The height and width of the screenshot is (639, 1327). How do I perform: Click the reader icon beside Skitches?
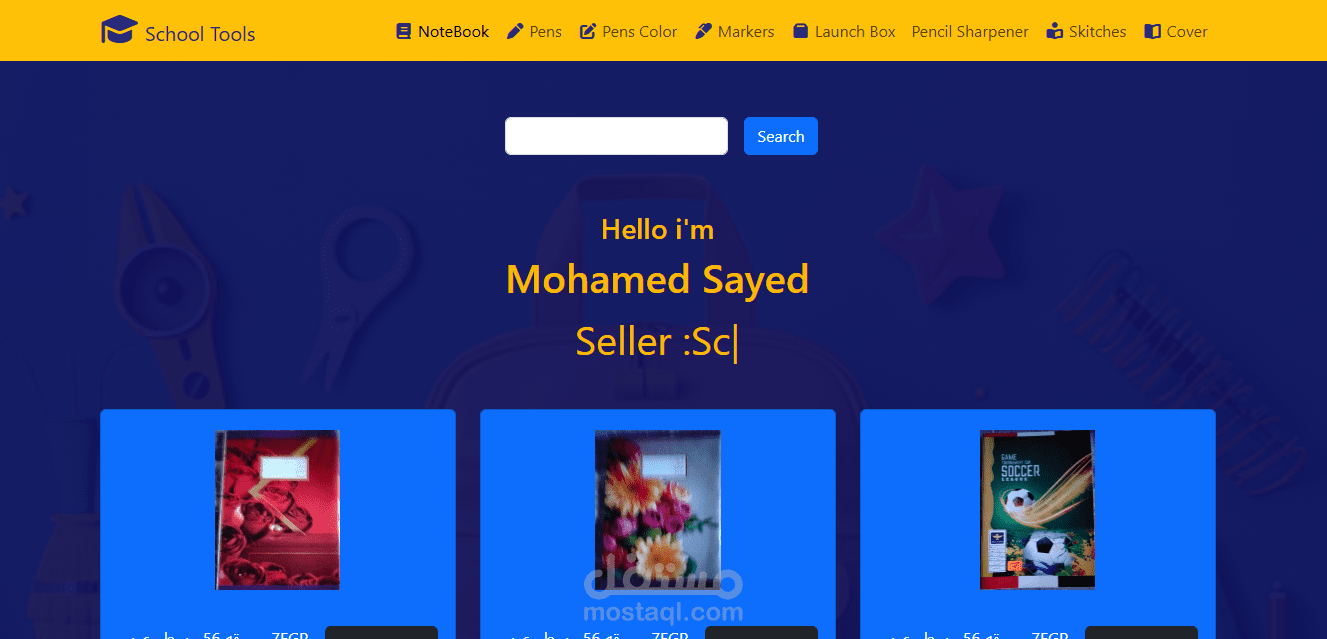(x=1054, y=31)
